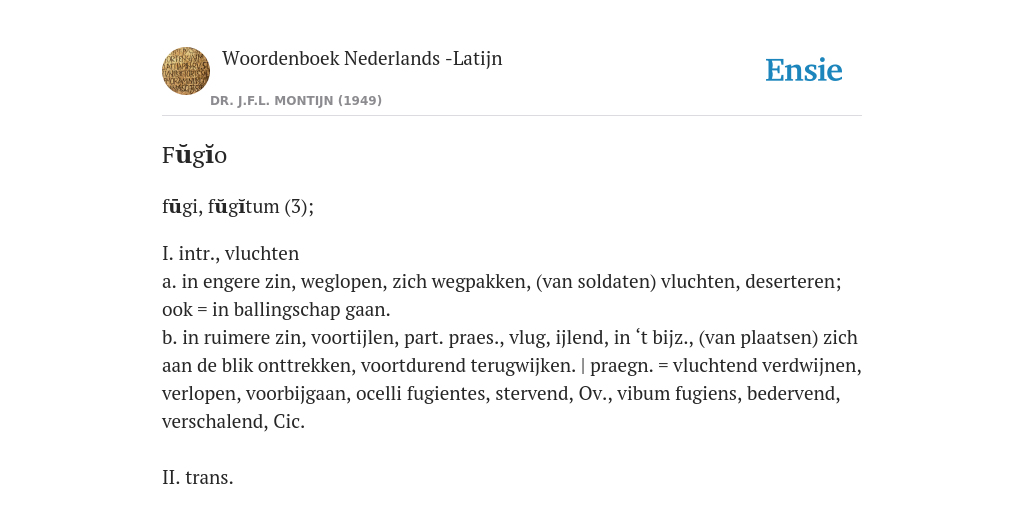This screenshot has width=1024, height=512.
Task: Select the Fŭgĭo entry heading
Action: [x=195, y=155]
